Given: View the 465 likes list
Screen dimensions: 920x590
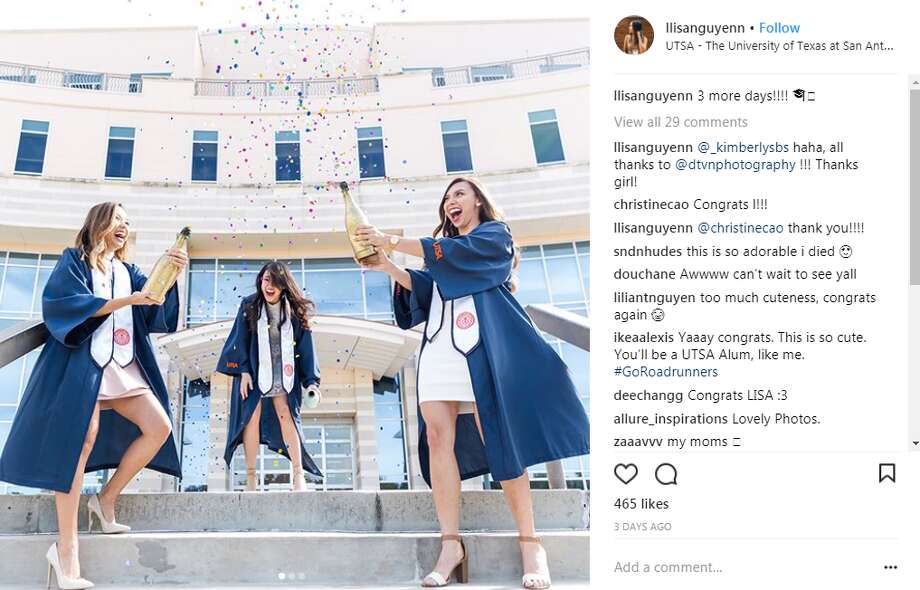Looking at the screenshot, I should pos(641,504).
